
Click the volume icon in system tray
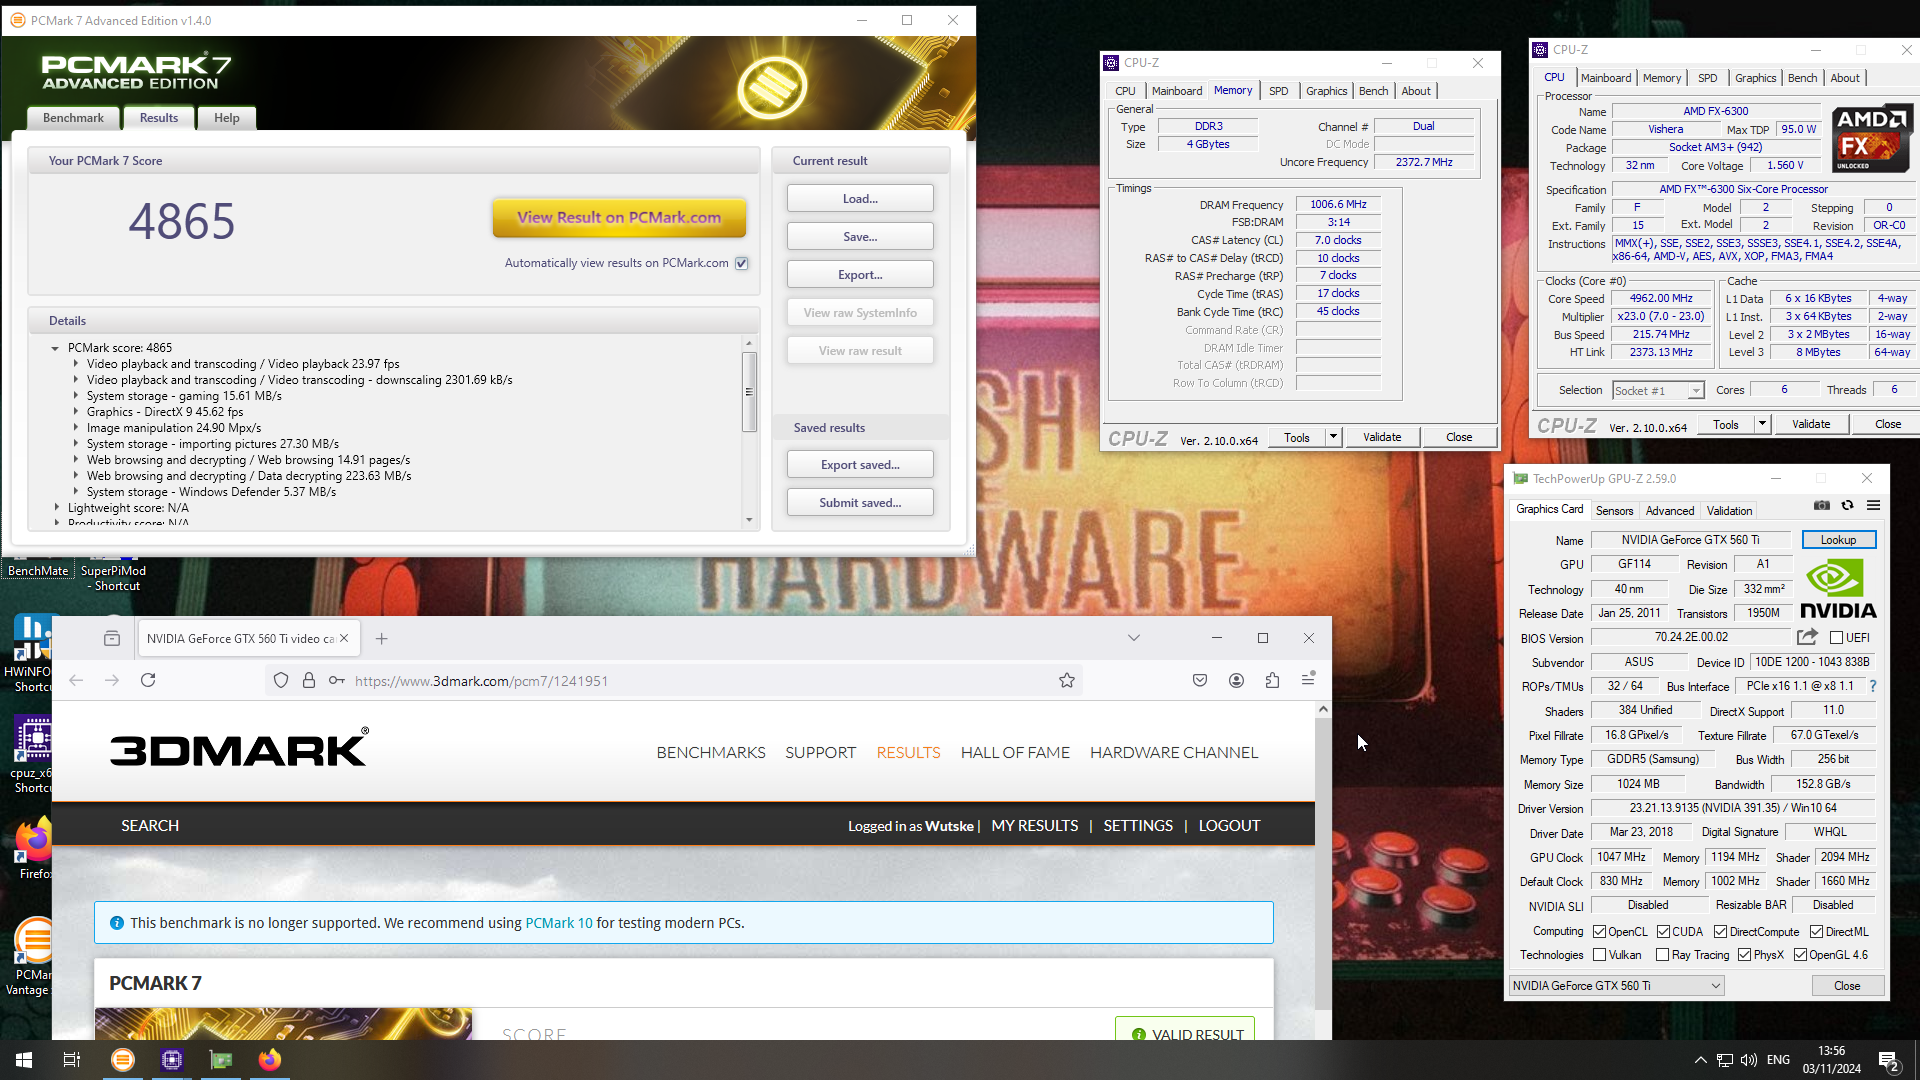point(1749,1060)
